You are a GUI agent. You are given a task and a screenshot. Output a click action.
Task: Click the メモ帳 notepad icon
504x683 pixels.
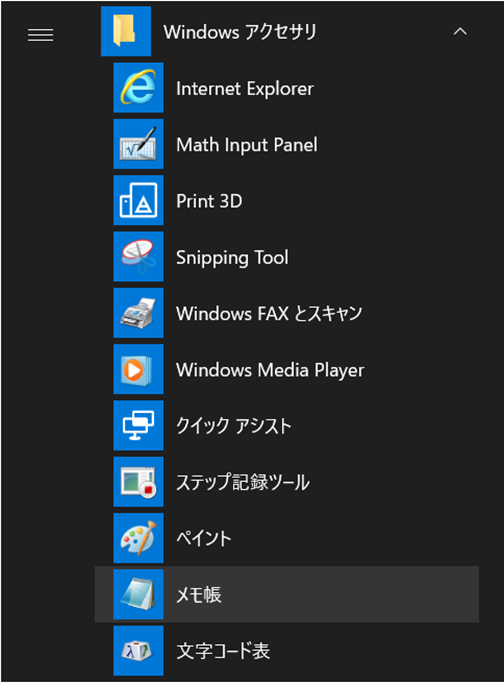[139, 594]
